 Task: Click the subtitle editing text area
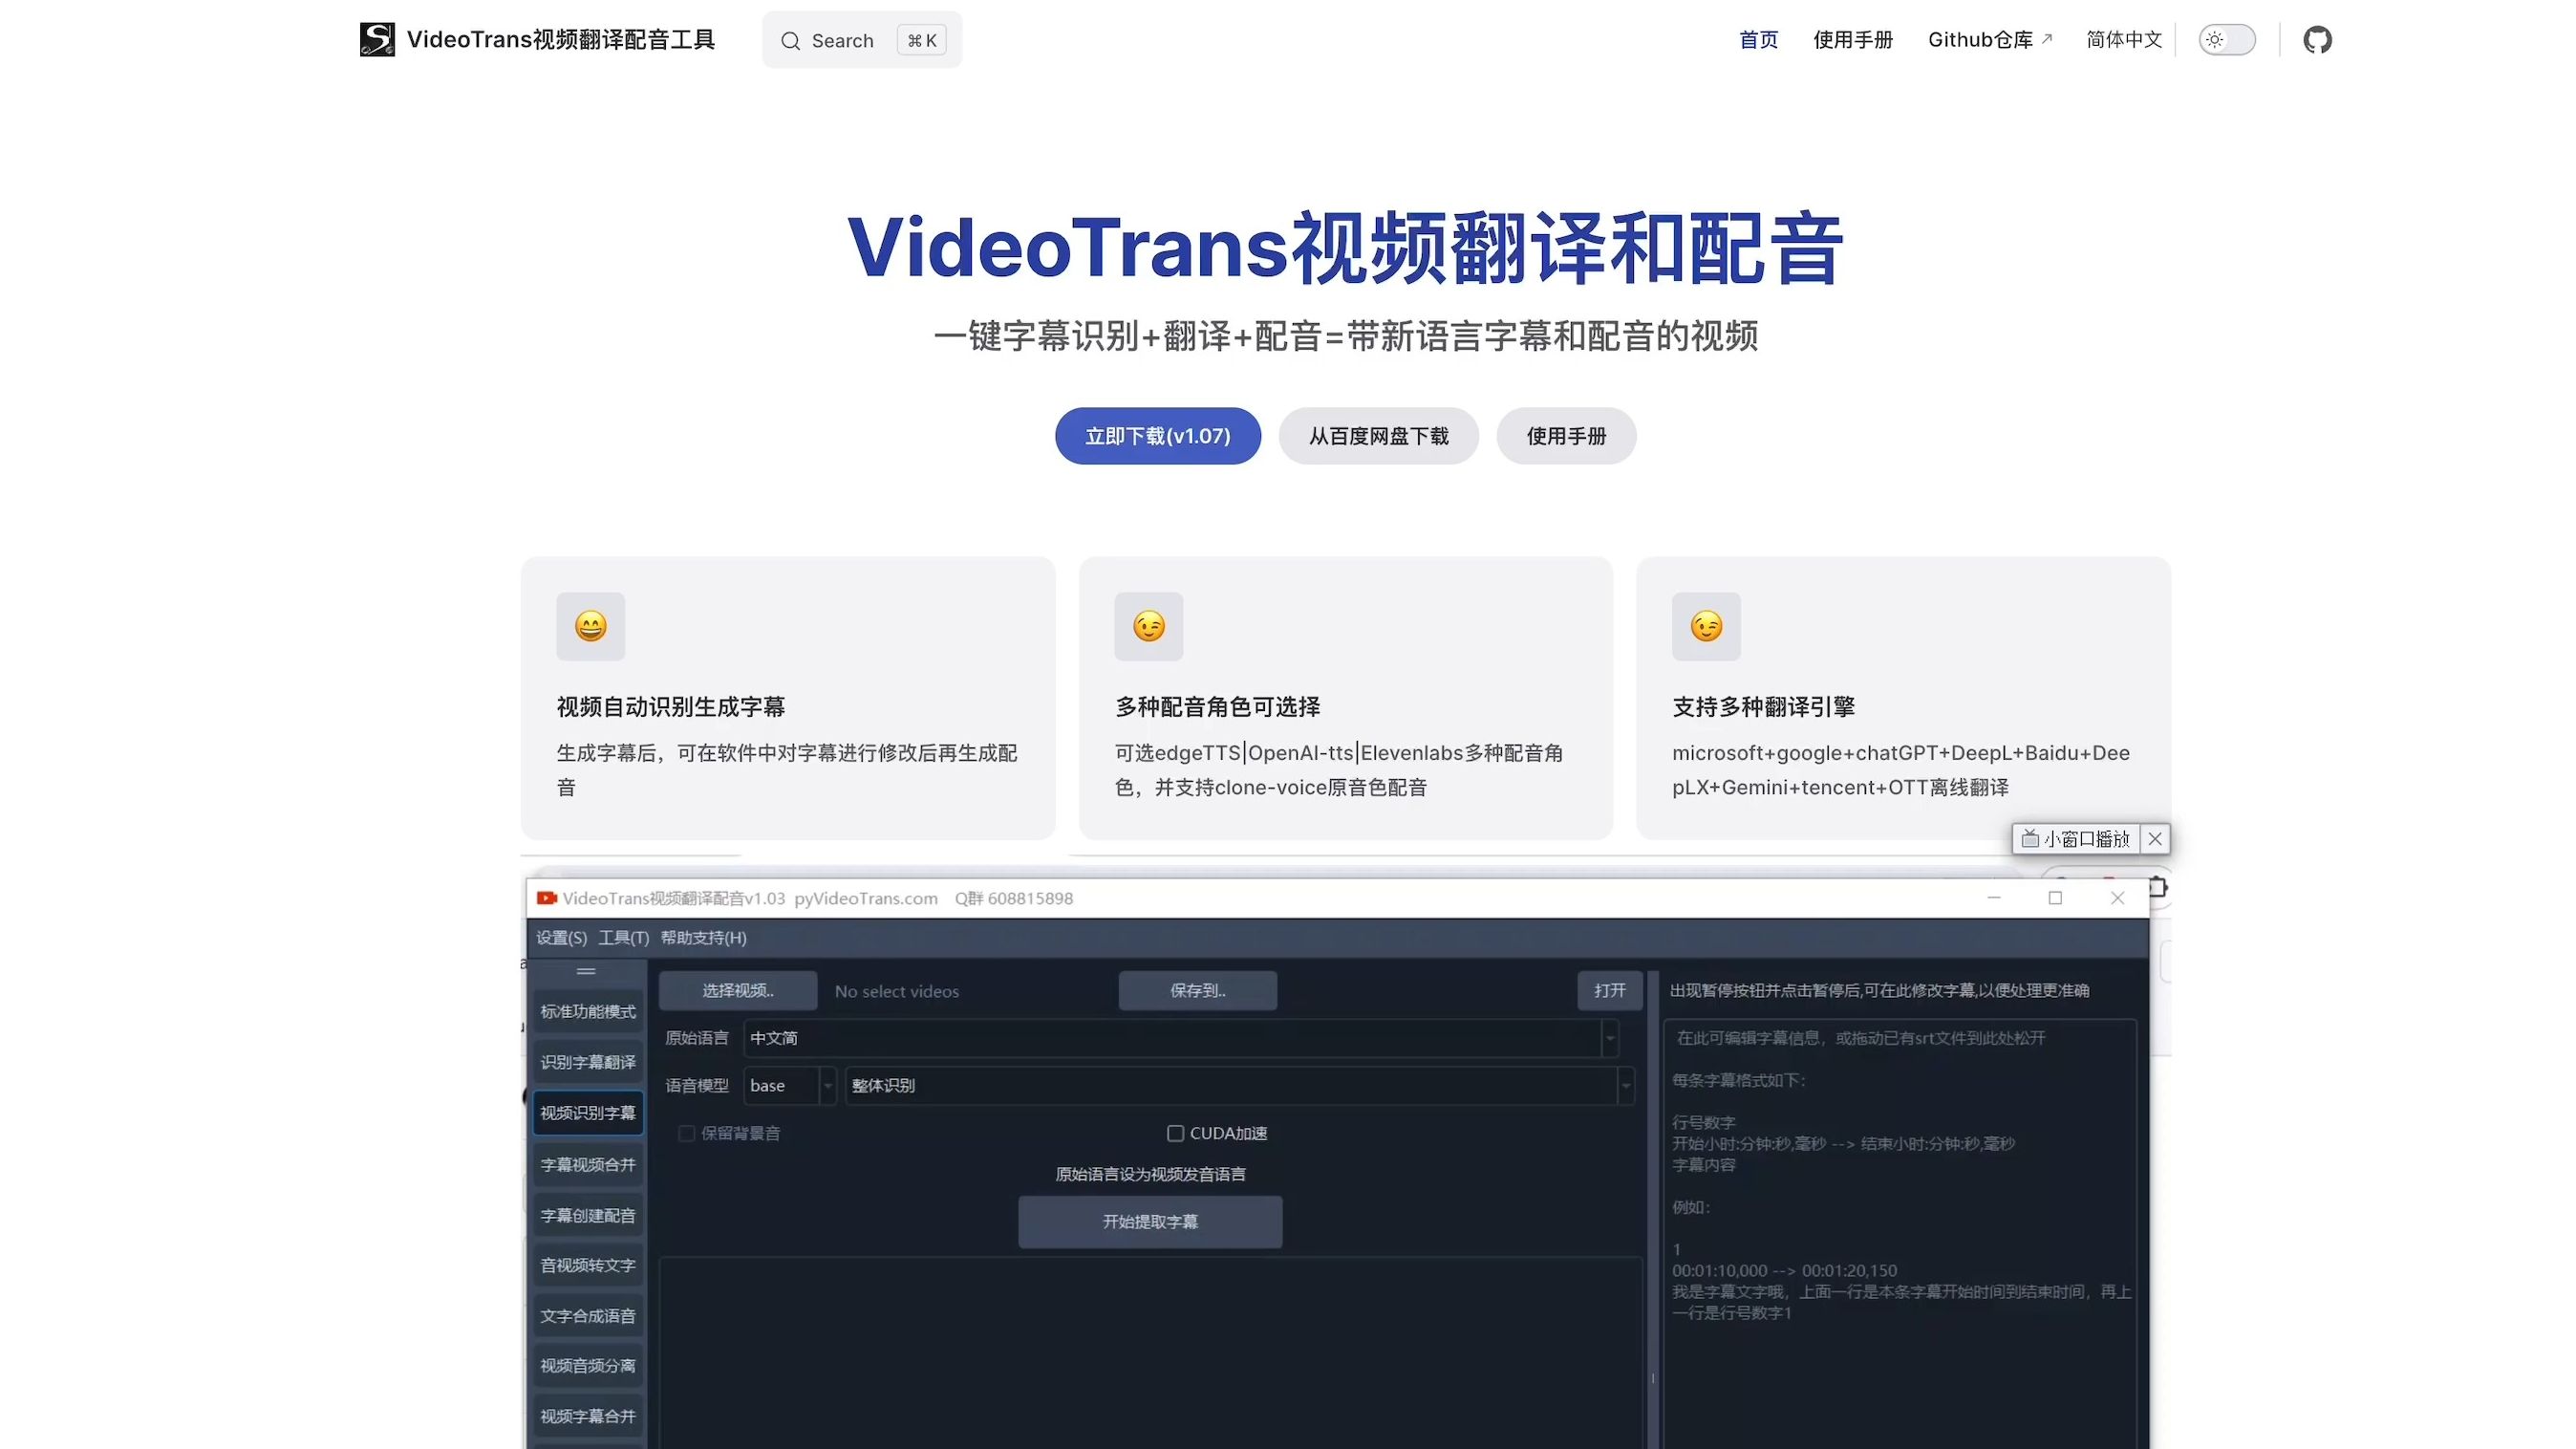click(x=1900, y=1234)
